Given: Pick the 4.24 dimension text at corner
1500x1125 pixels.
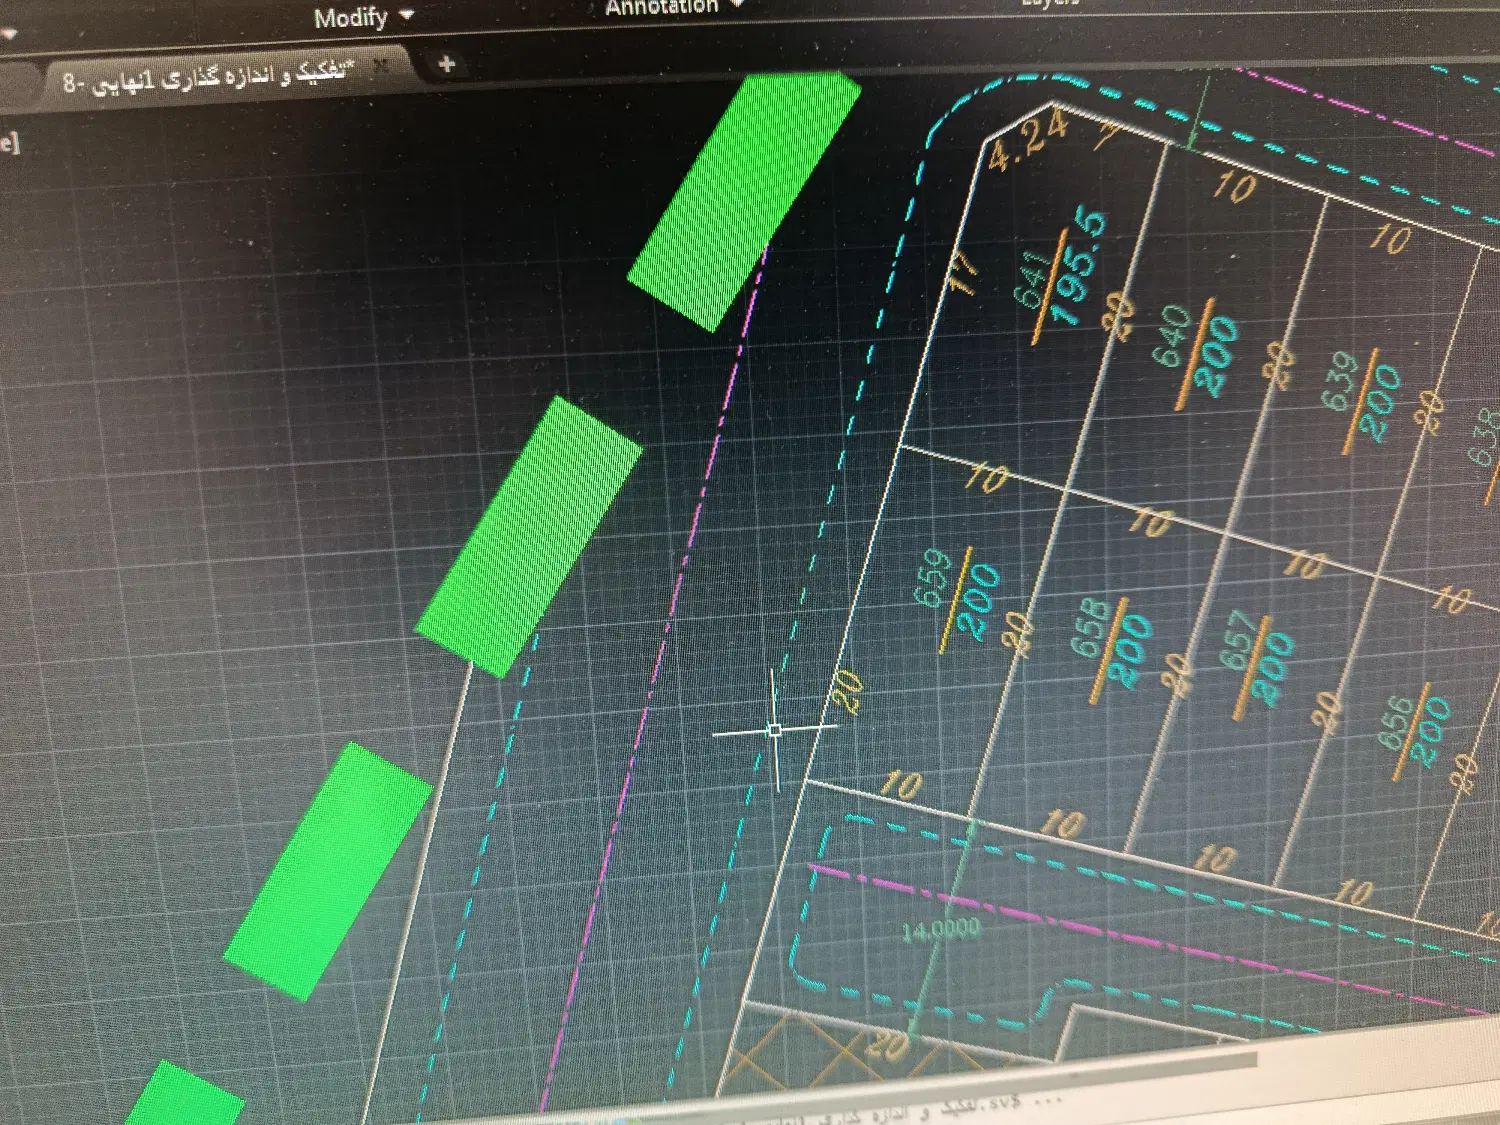Looking at the screenshot, I should point(1027,141).
